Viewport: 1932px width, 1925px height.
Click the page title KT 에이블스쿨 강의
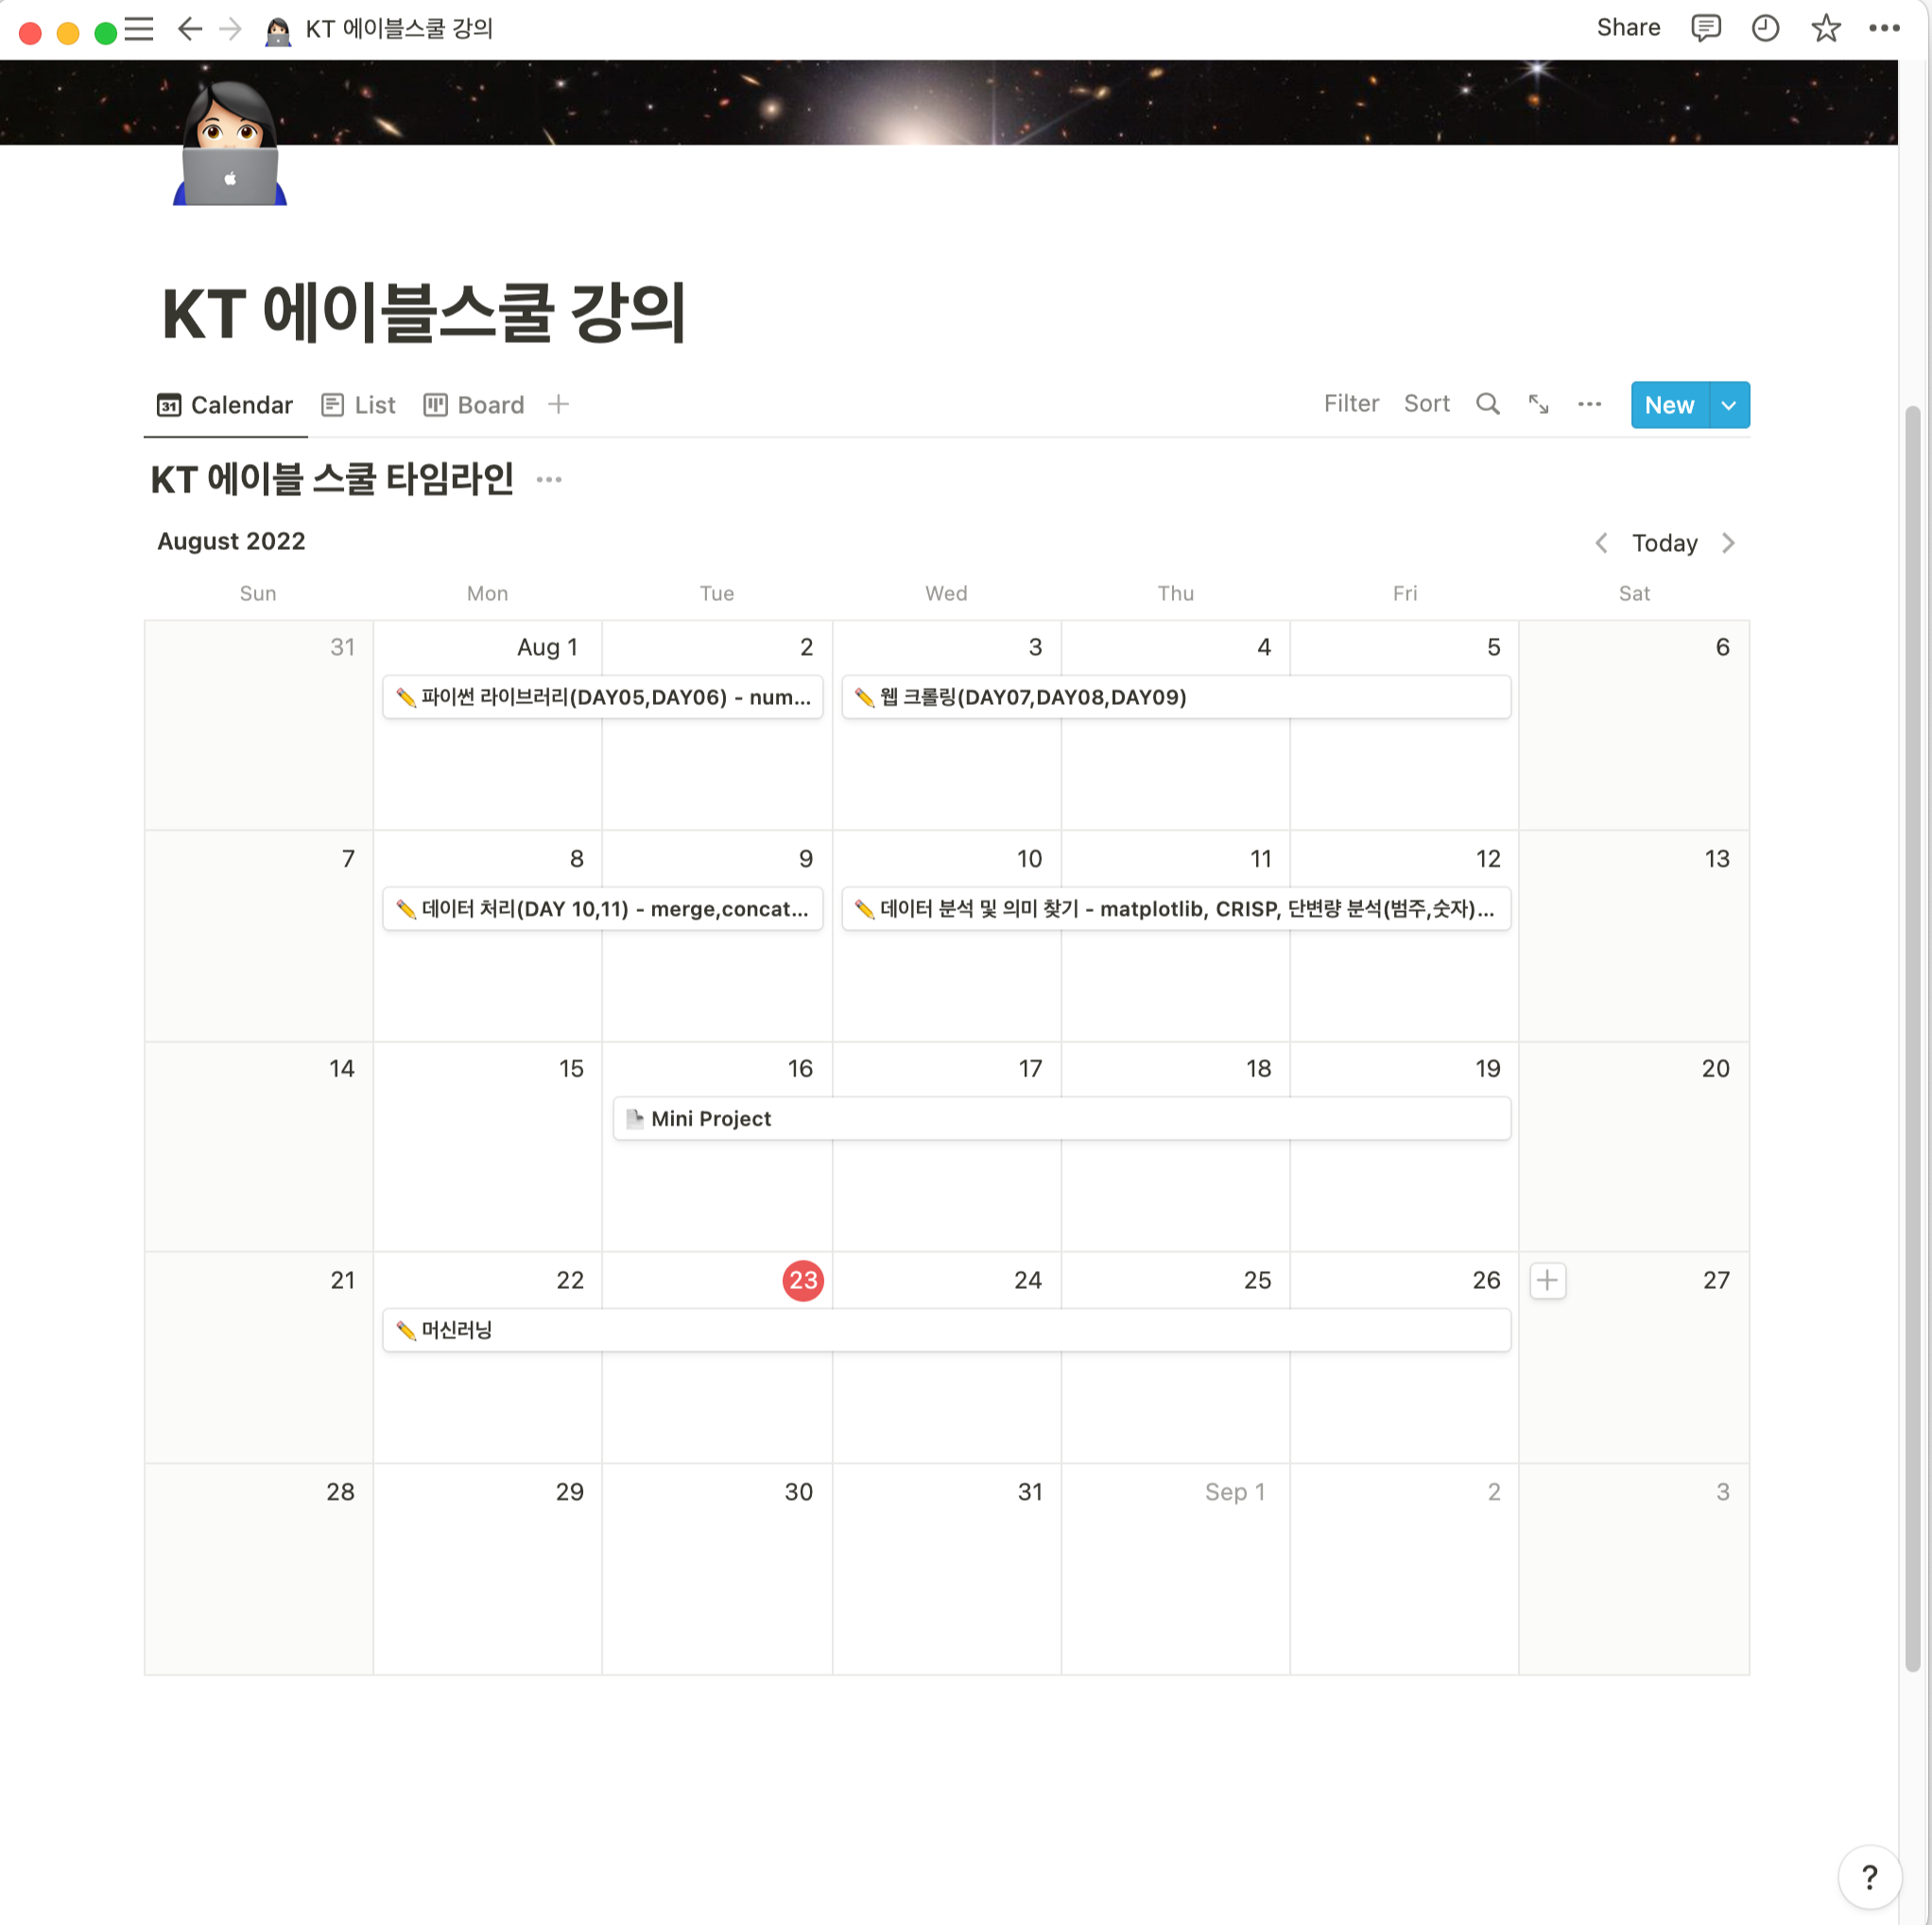[424, 313]
